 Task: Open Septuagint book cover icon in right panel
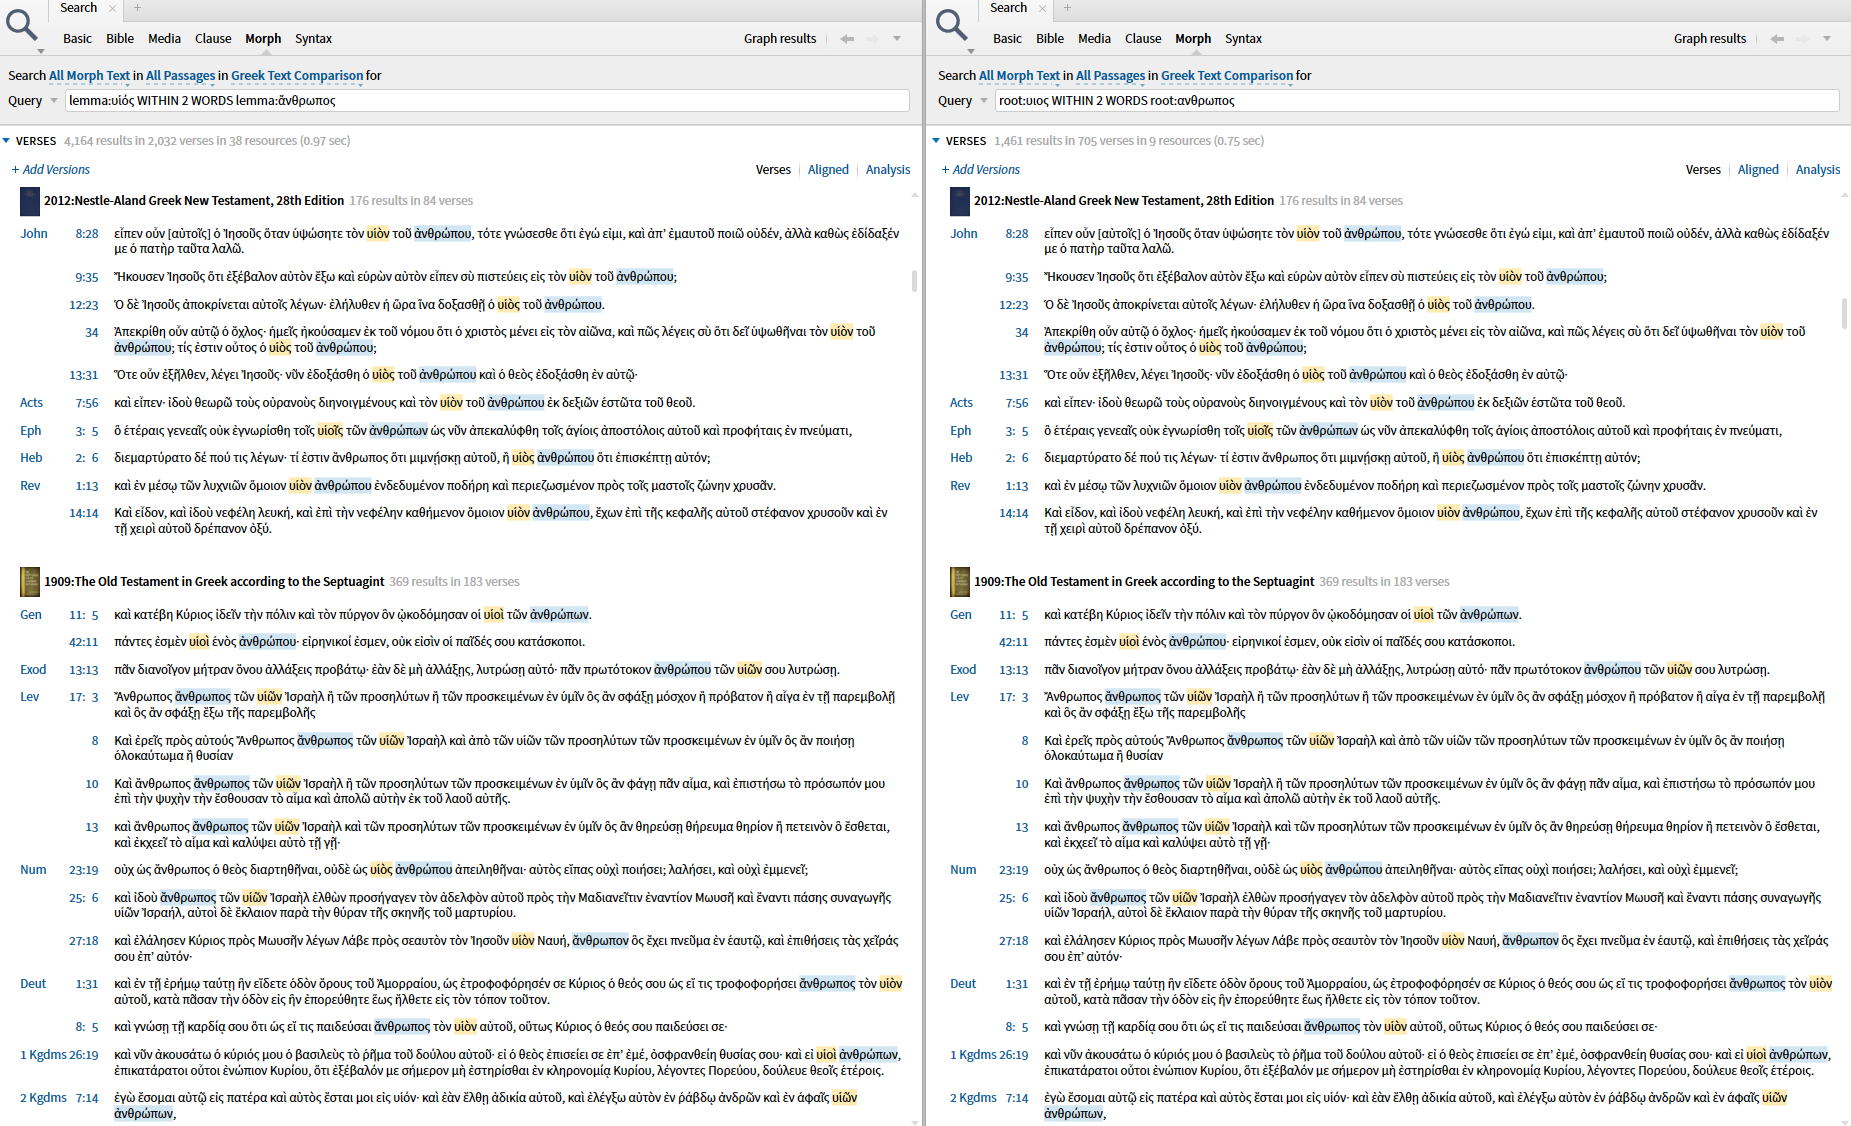(960, 582)
